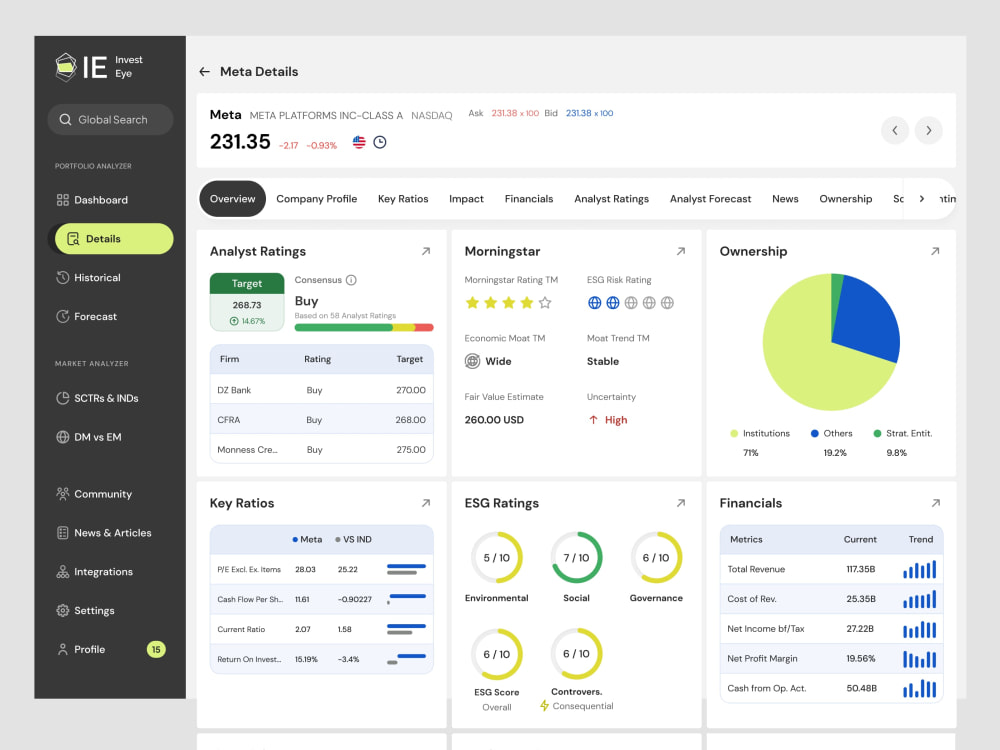1000x750 pixels.
Task: Select the Details sidebar item
Action: coord(114,239)
